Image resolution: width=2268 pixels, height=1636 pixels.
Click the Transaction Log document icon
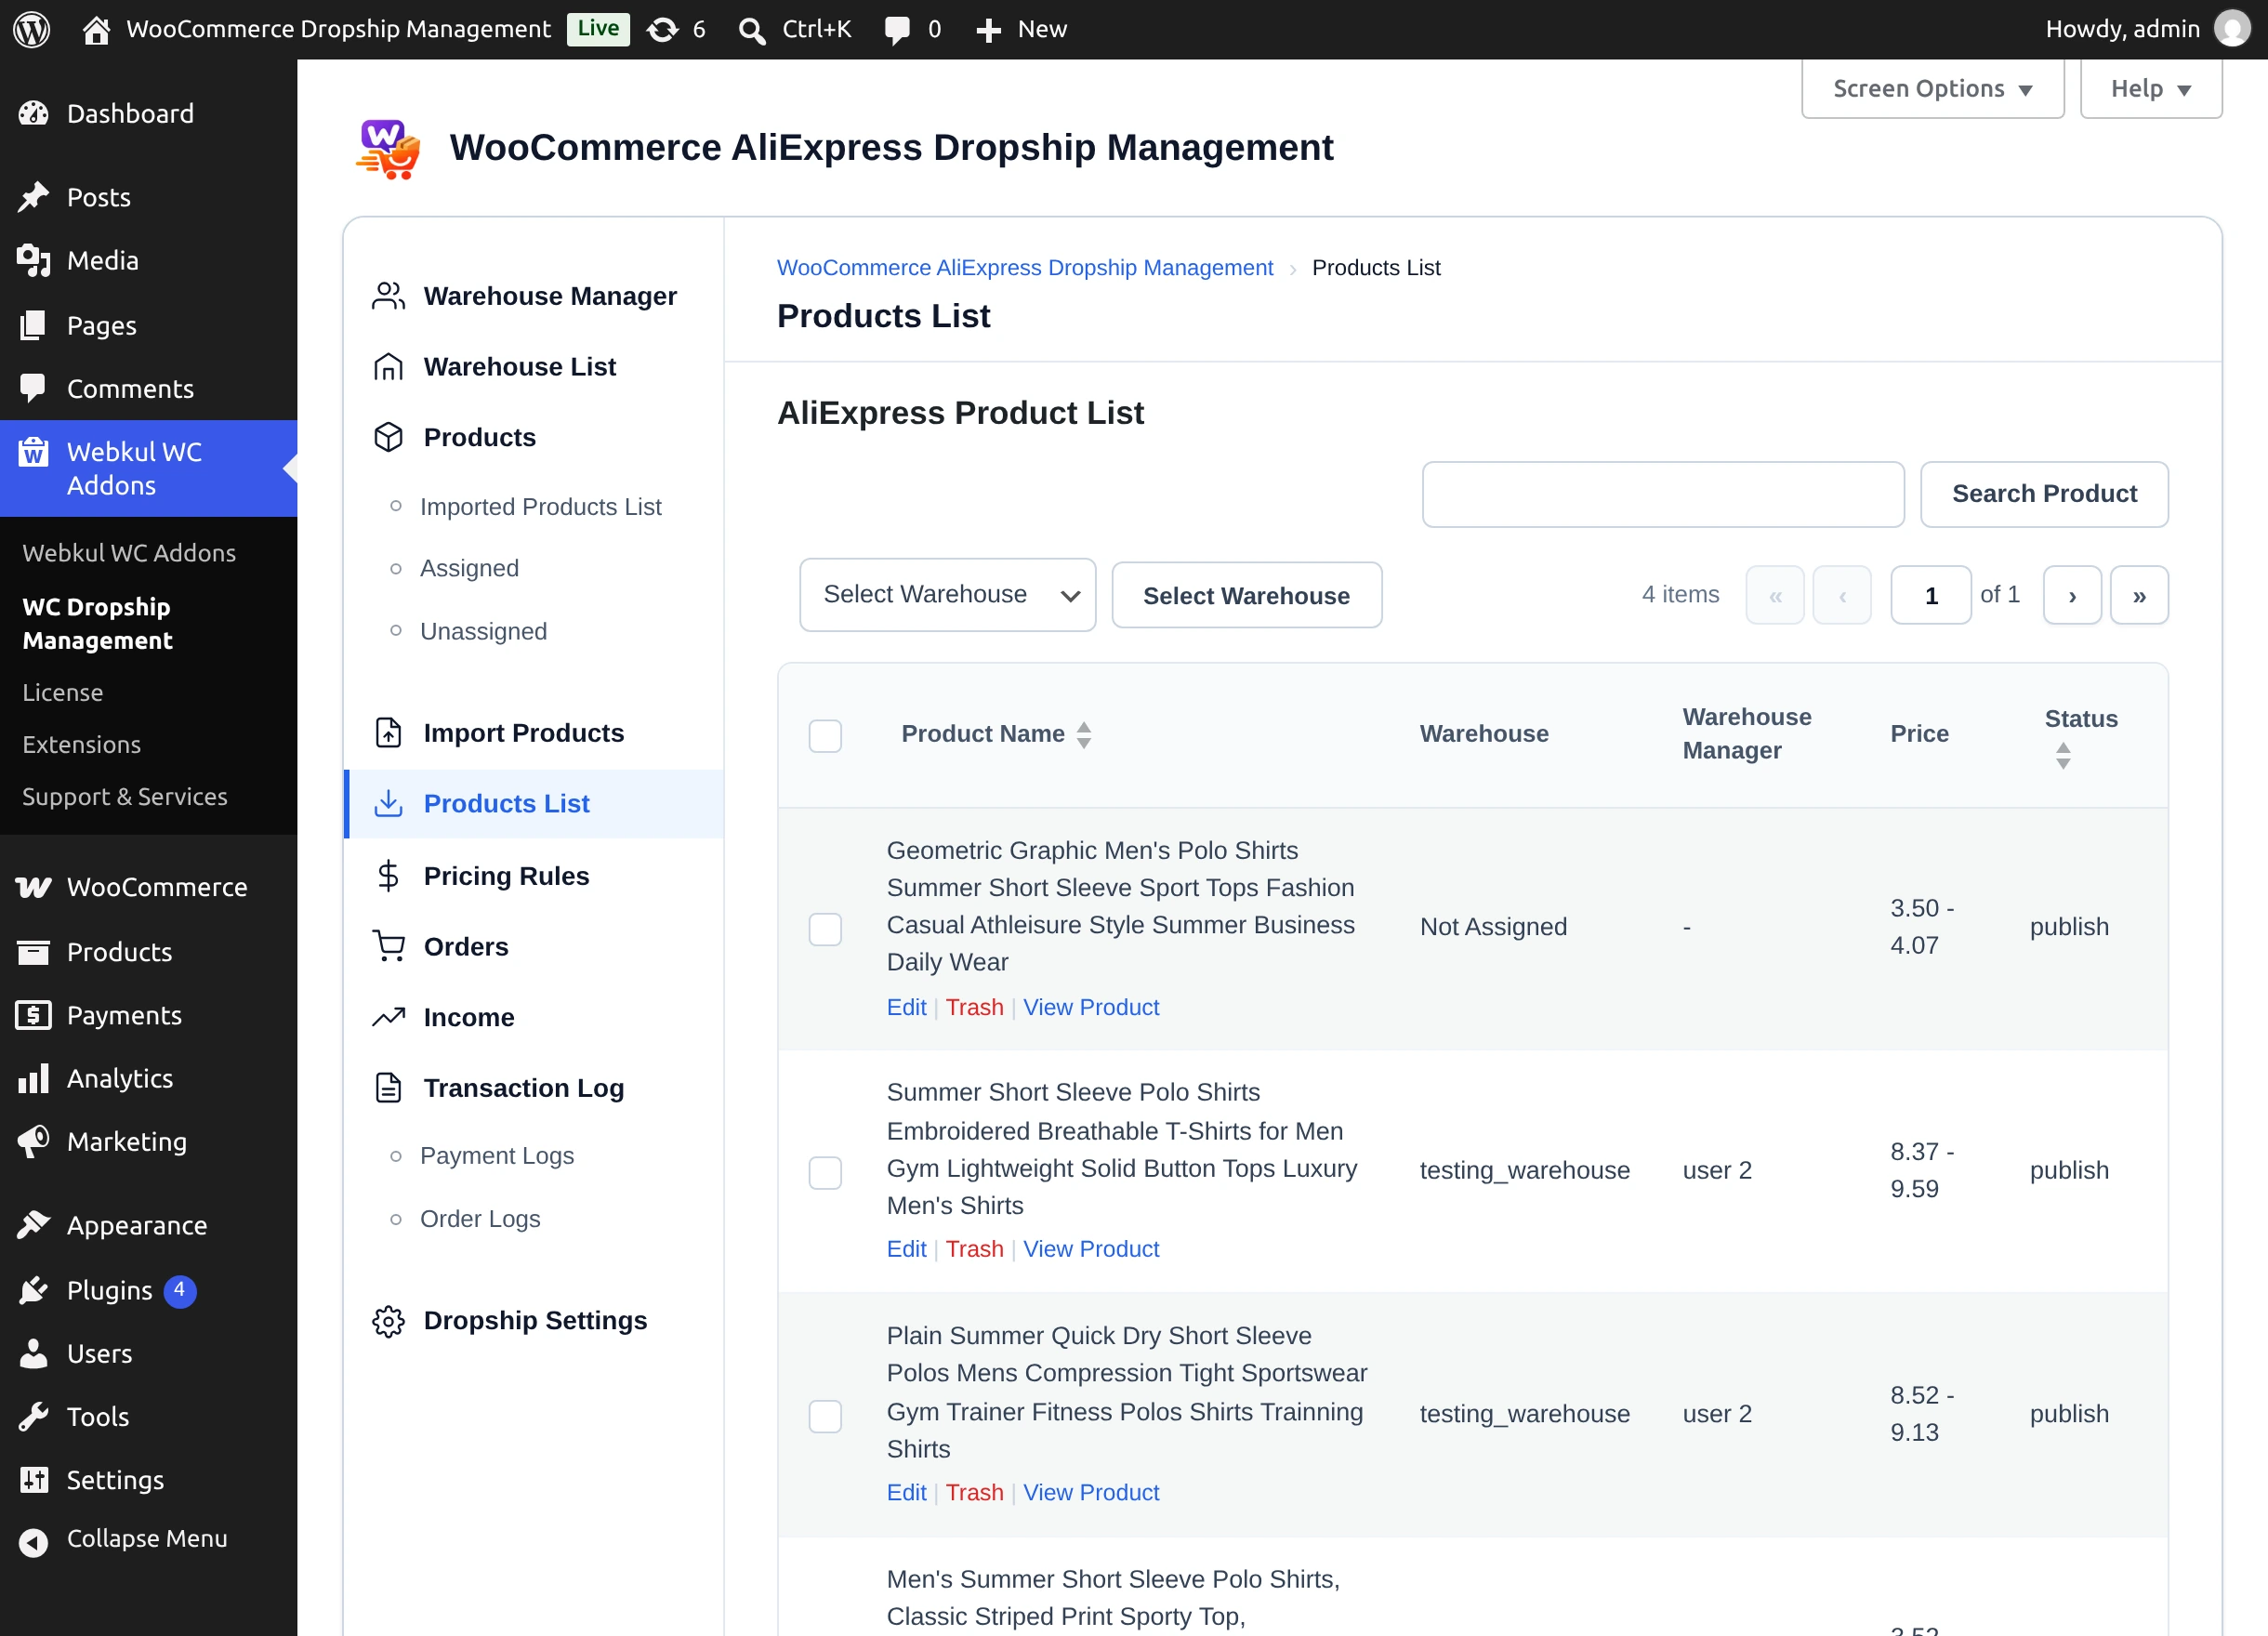(388, 1088)
